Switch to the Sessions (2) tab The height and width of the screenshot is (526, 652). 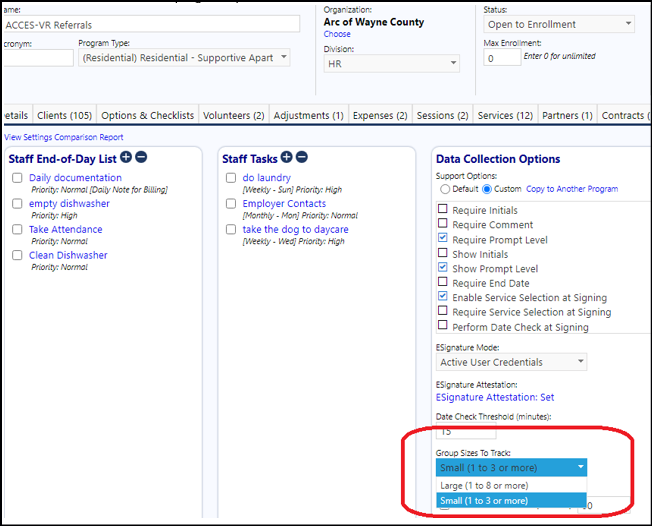[442, 115]
